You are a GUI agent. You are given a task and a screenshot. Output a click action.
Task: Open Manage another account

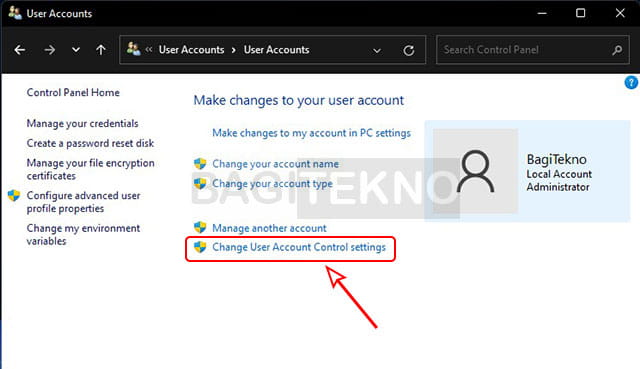(x=269, y=228)
